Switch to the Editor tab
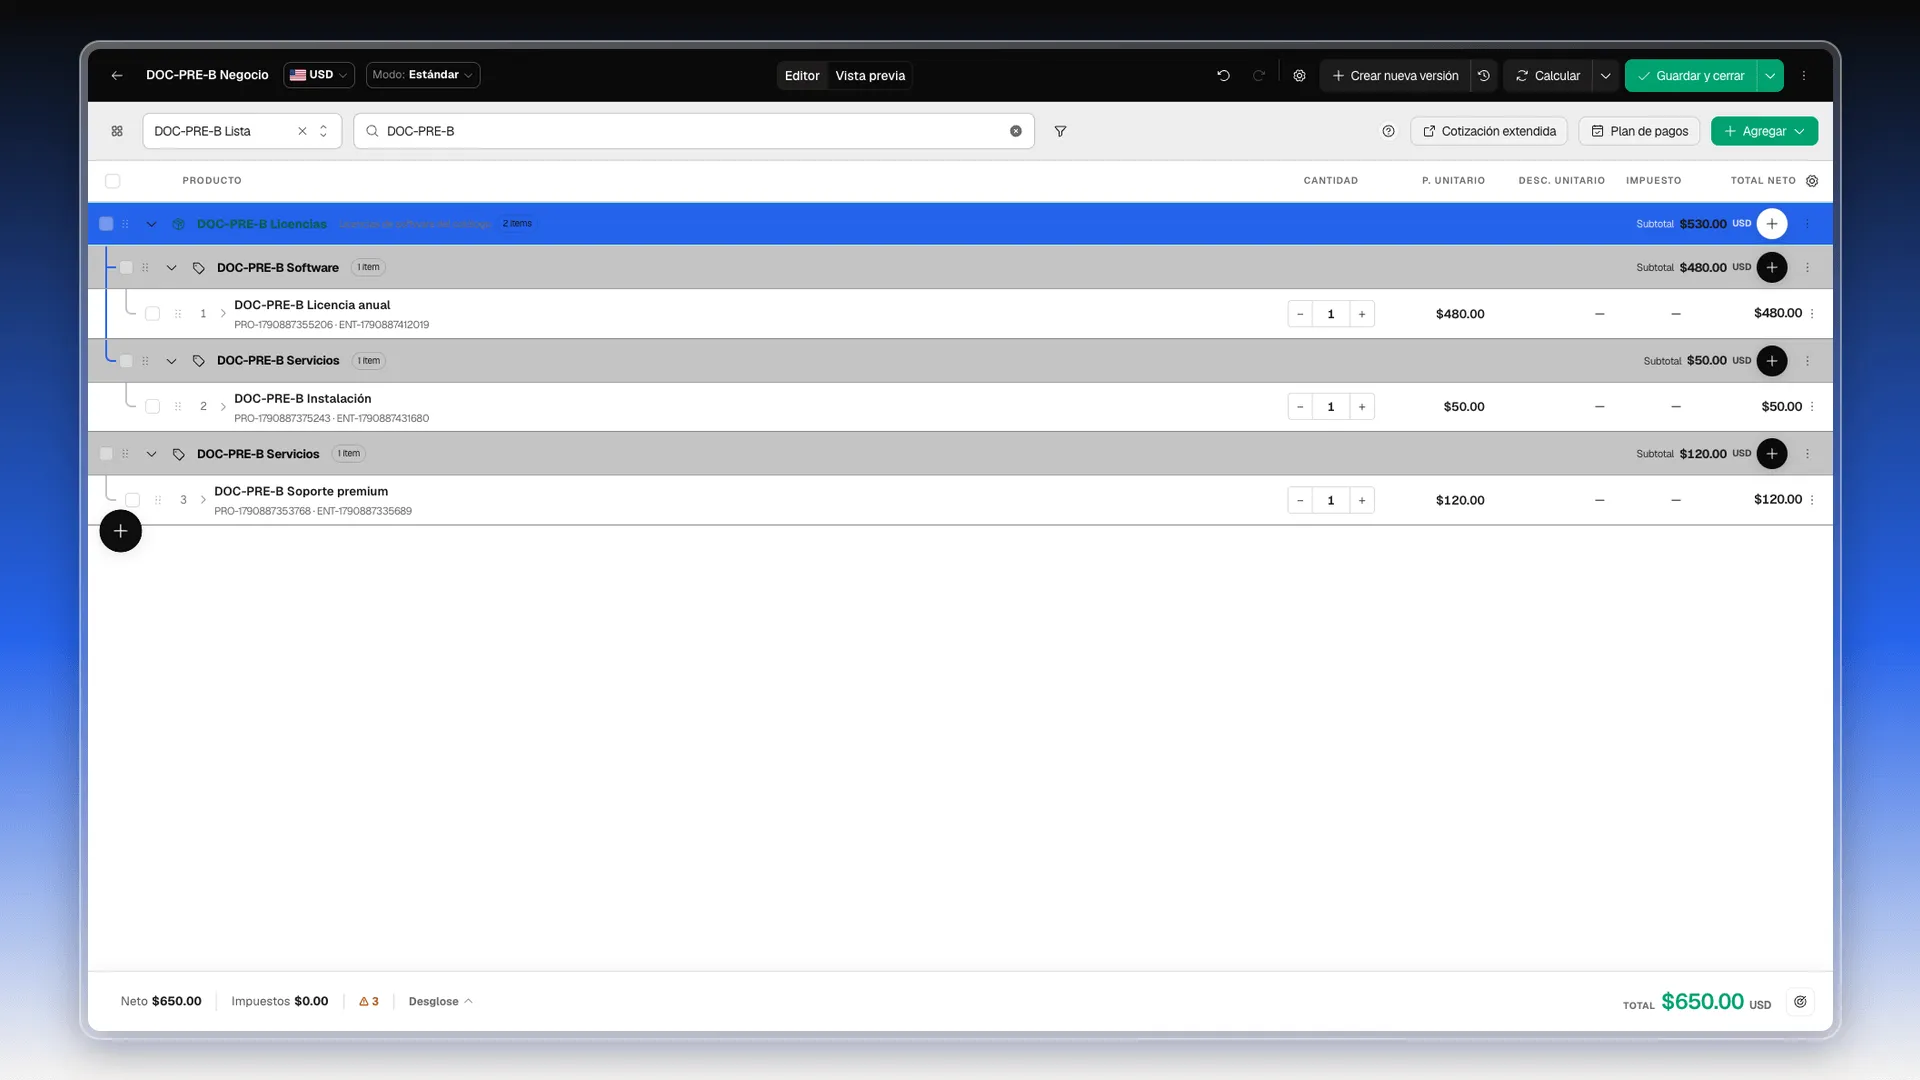 pos(802,75)
